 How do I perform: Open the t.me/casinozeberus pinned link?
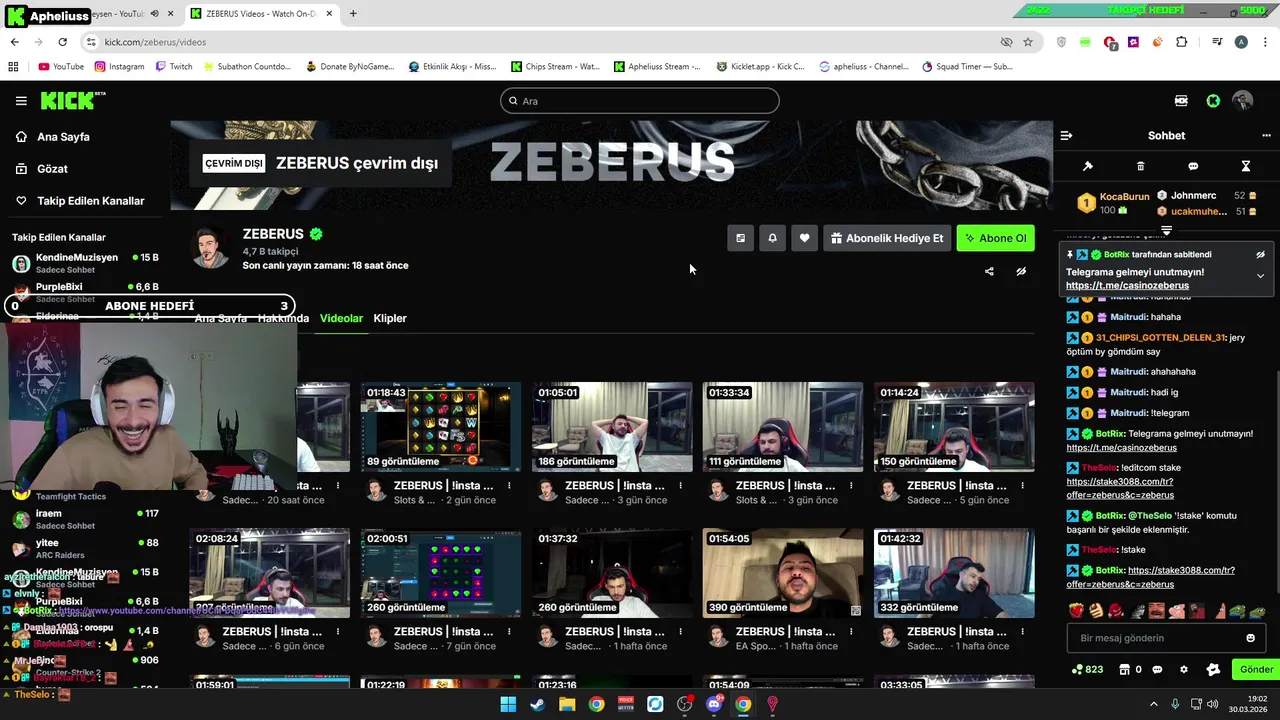1127,286
